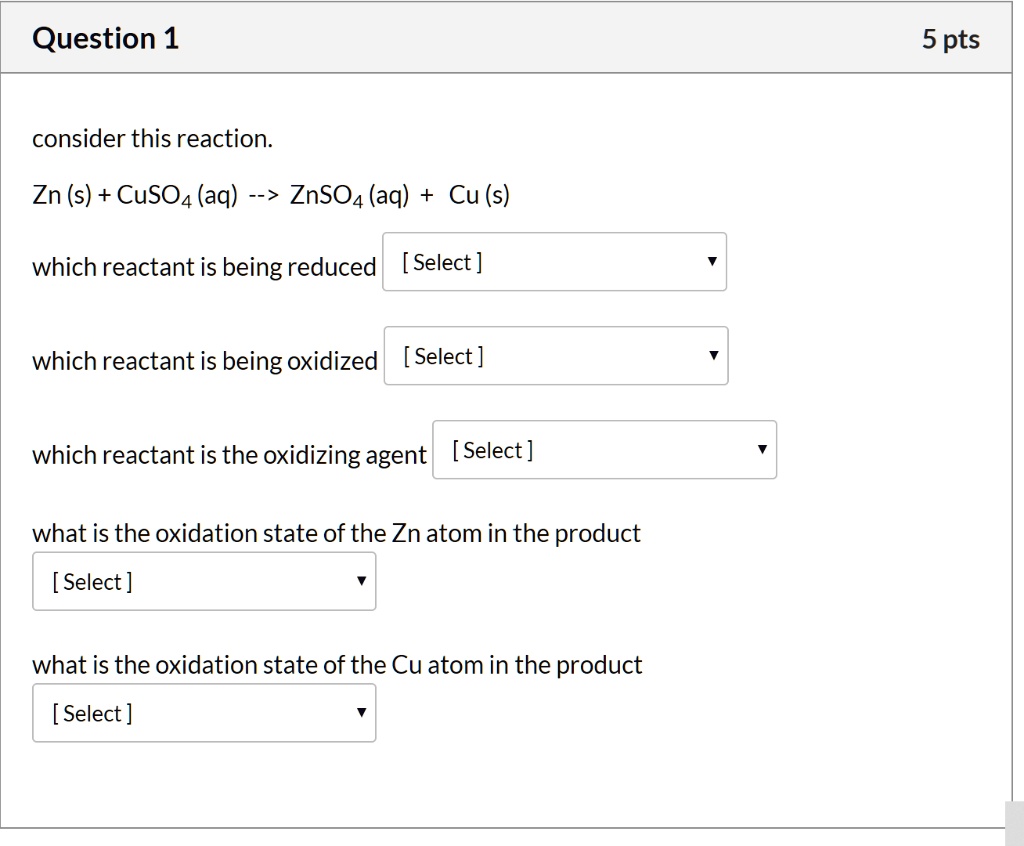Viewport: 1024px width, 846px height.
Task: Open the dropdown asking which reactant is being reduced
Action: 554,261
